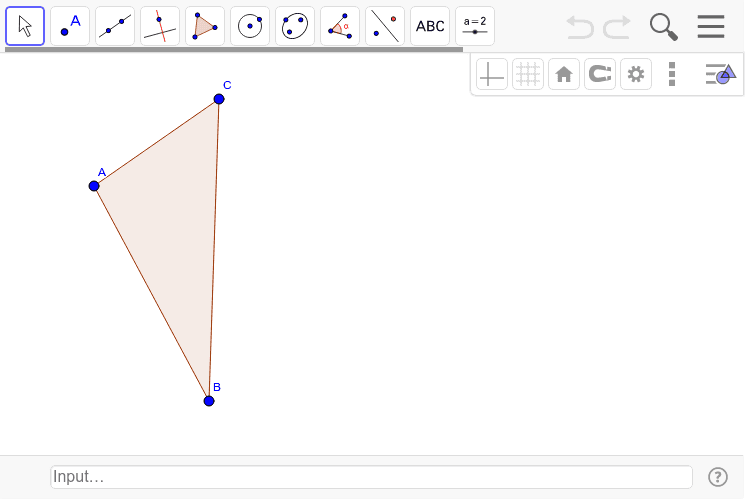This screenshot has height=500, width=745.
Task: Select the Slider a=2 tool
Action: 475,26
